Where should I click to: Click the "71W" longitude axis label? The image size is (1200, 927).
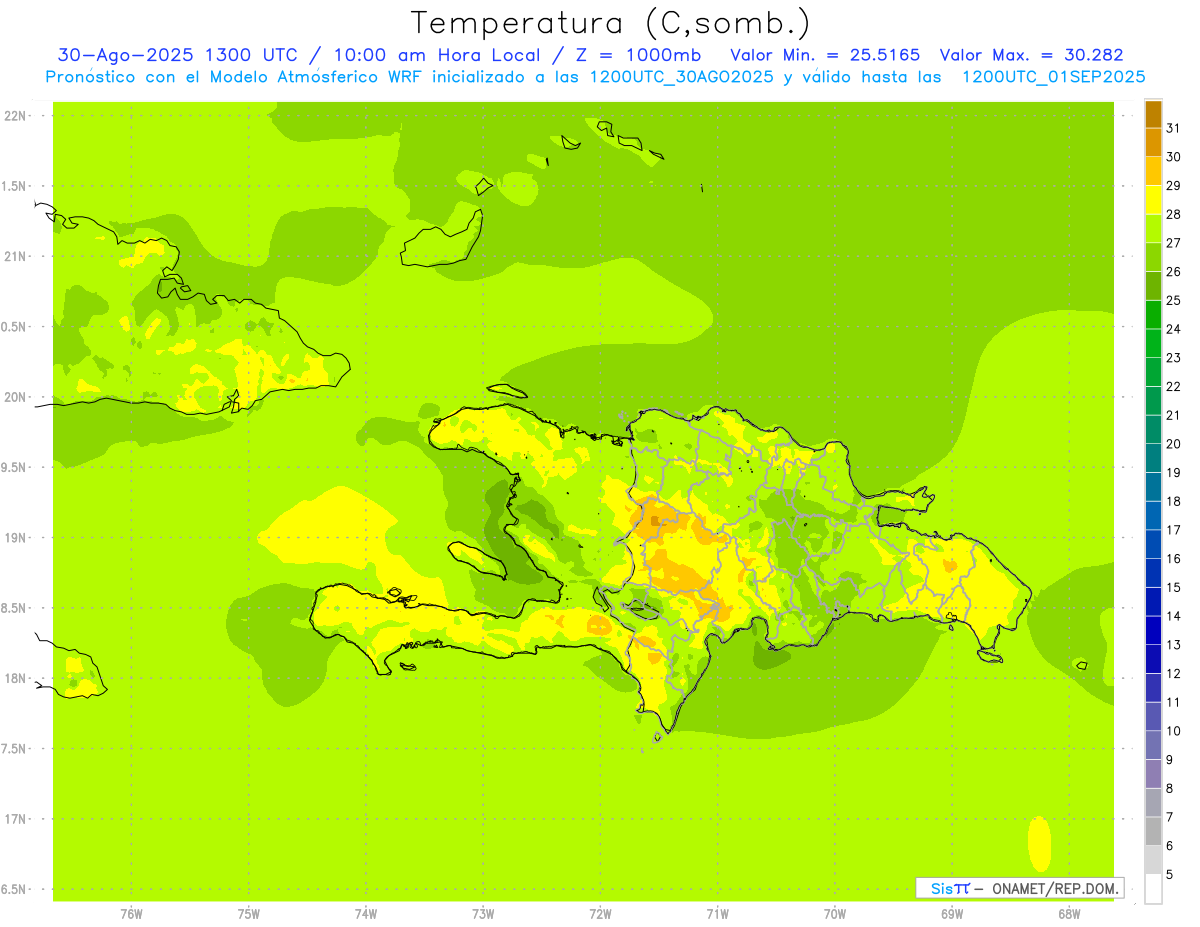tap(717, 914)
